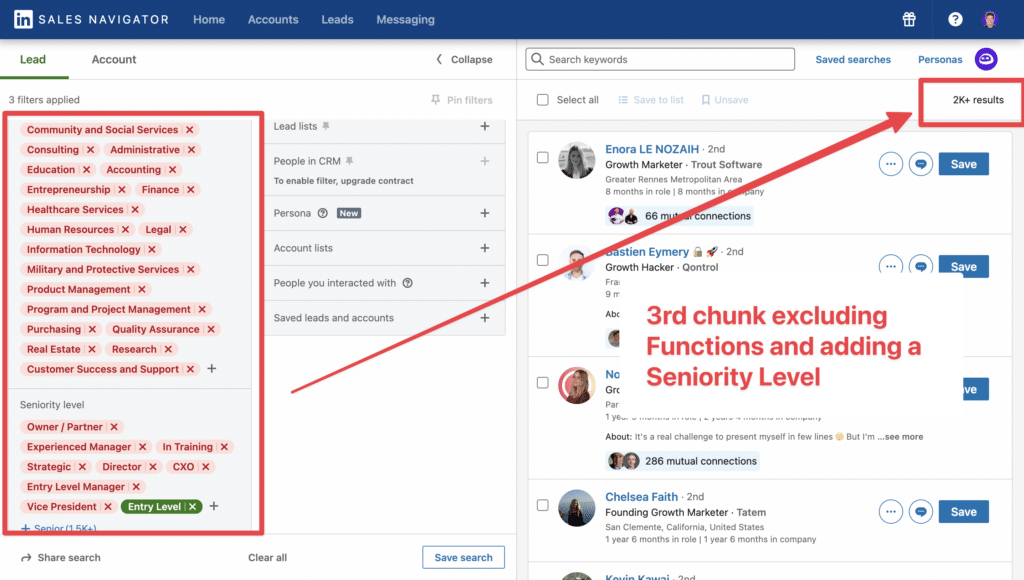Open Accounts in the top navigation
The image size is (1024, 580).
click(x=273, y=20)
